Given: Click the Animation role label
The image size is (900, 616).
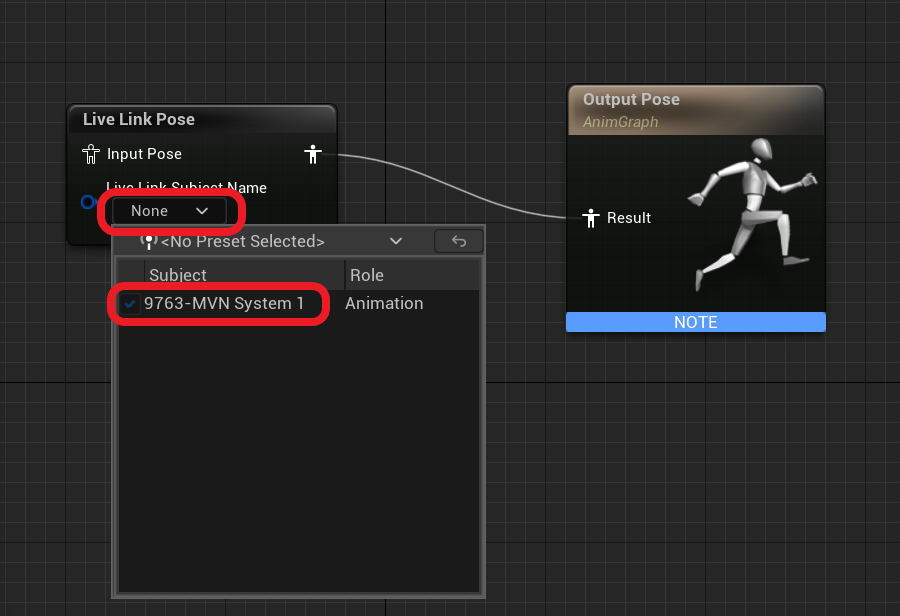Looking at the screenshot, I should pos(384,303).
